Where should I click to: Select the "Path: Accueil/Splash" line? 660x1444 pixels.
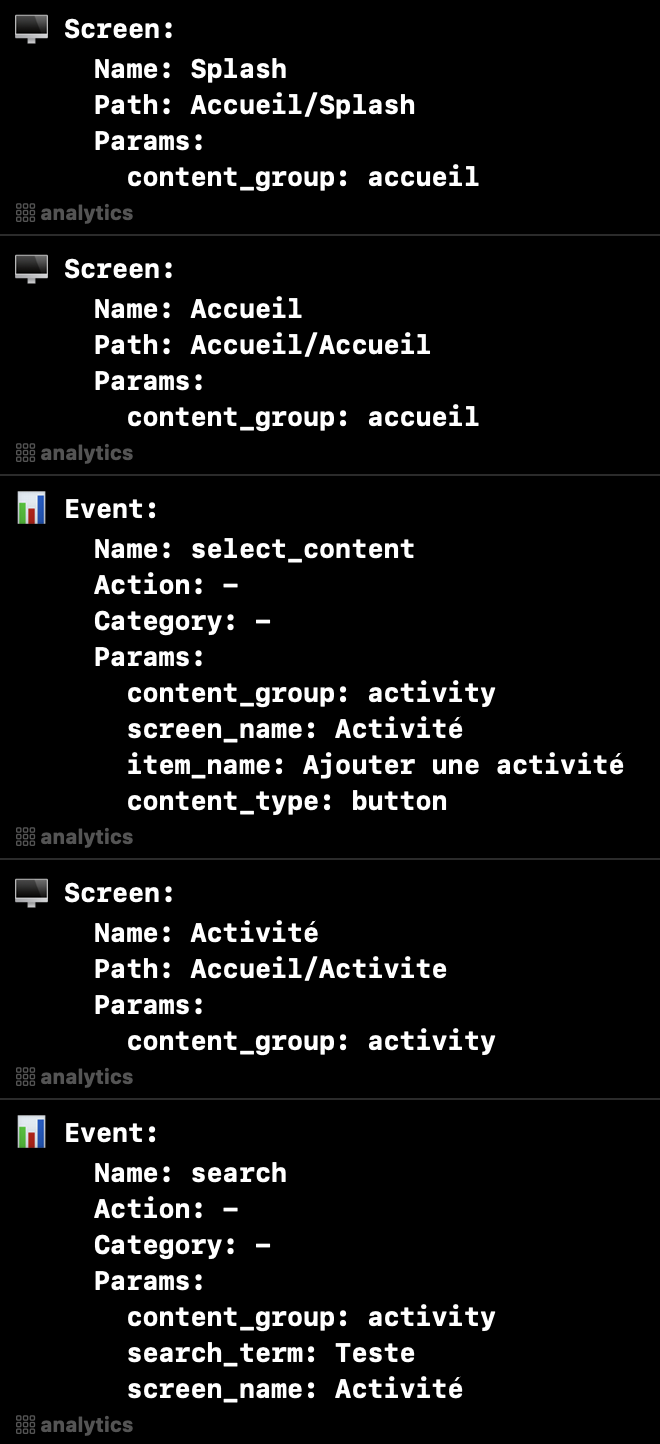pyautogui.click(x=254, y=105)
